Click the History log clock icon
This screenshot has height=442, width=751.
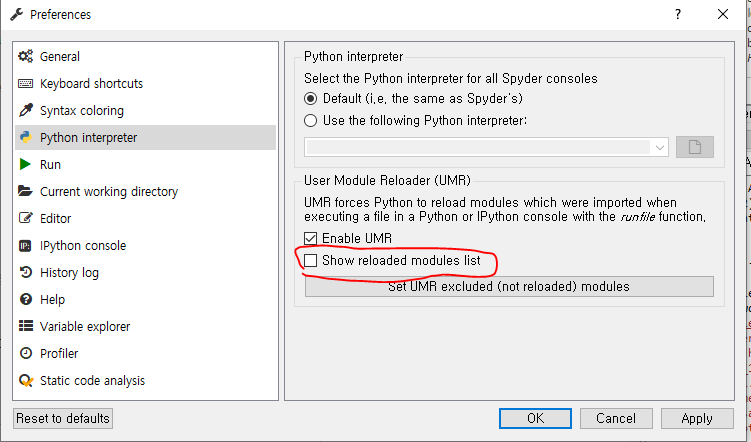coord(26,272)
